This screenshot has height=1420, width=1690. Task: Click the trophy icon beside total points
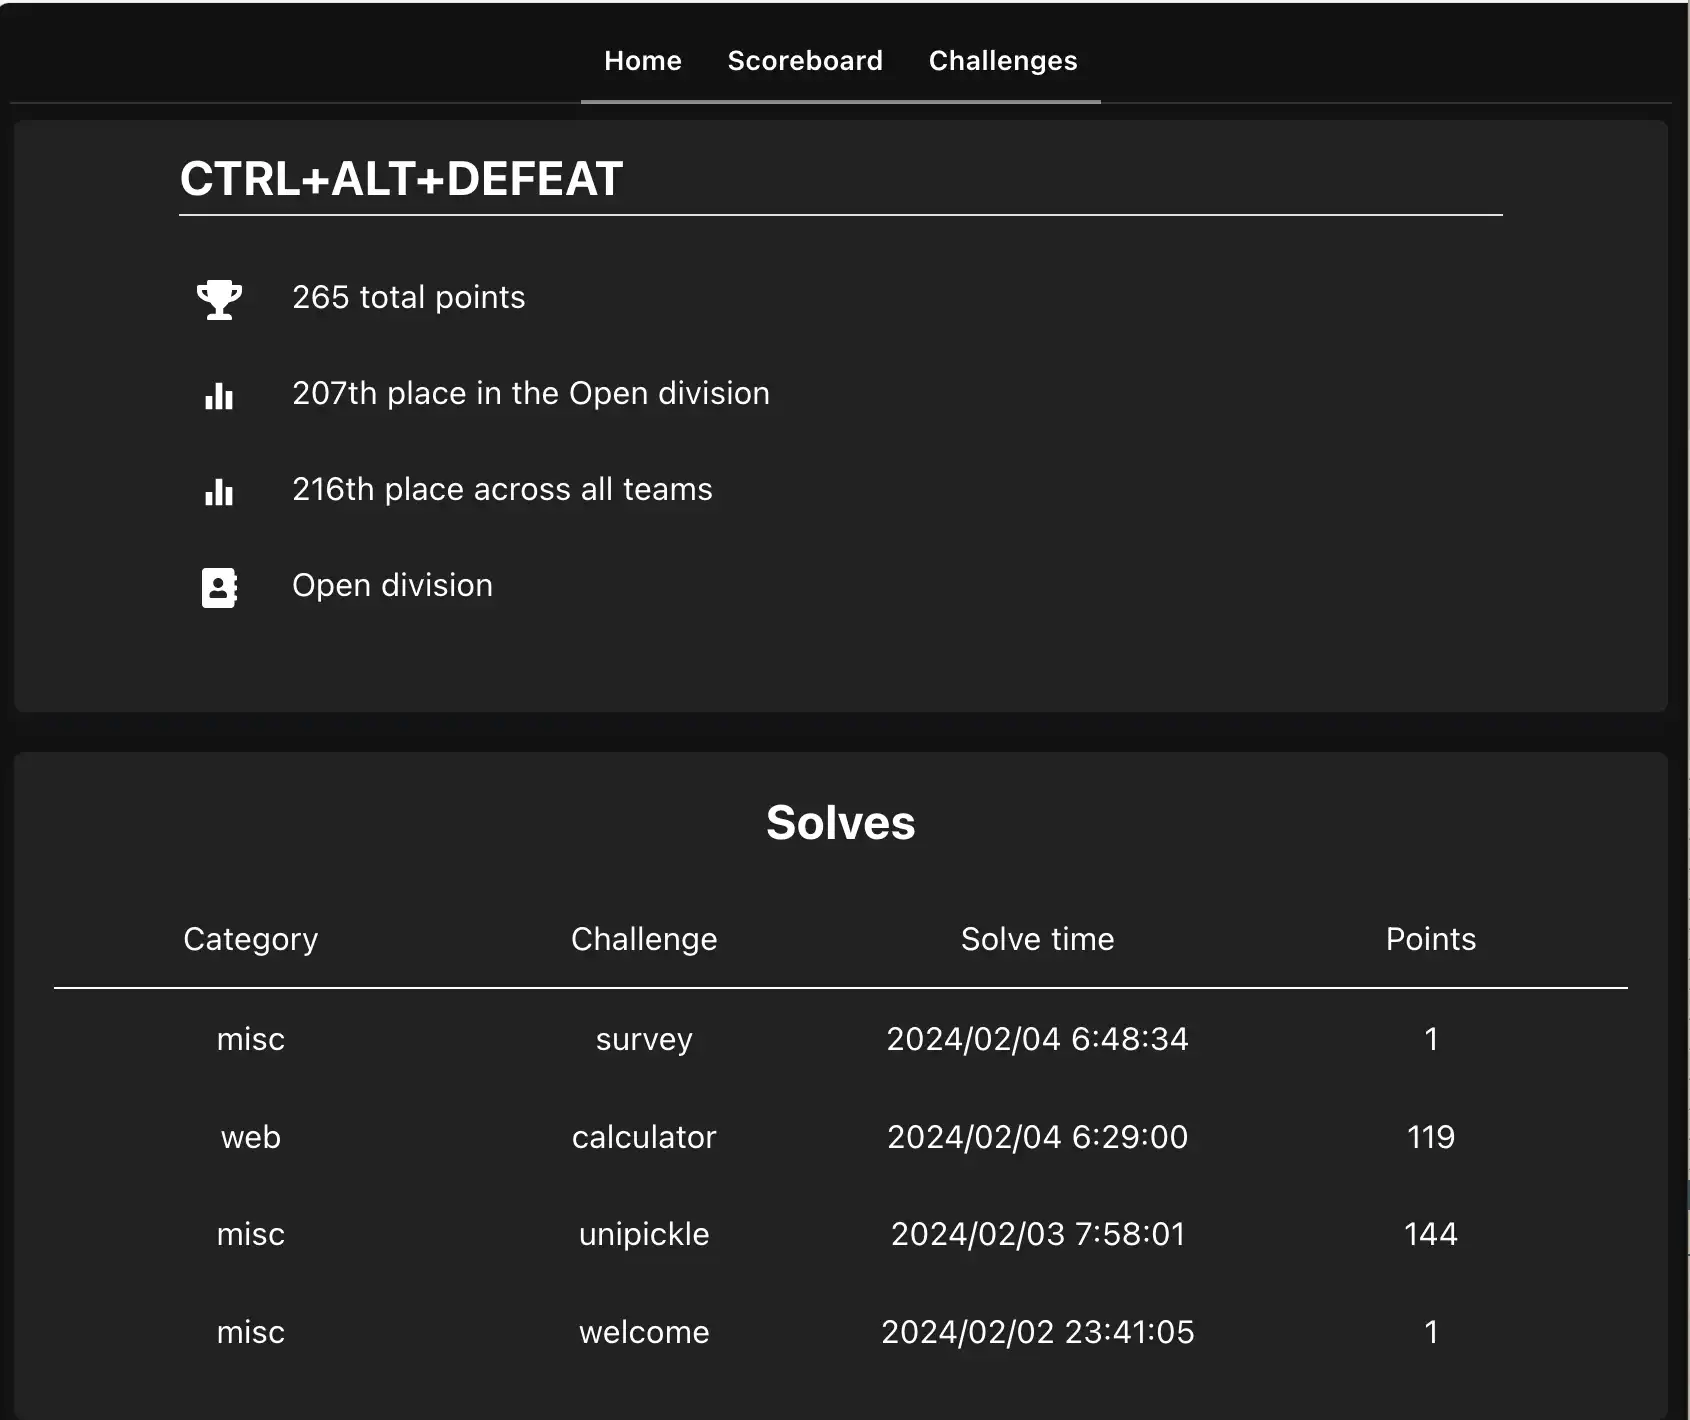tap(219, 299)
